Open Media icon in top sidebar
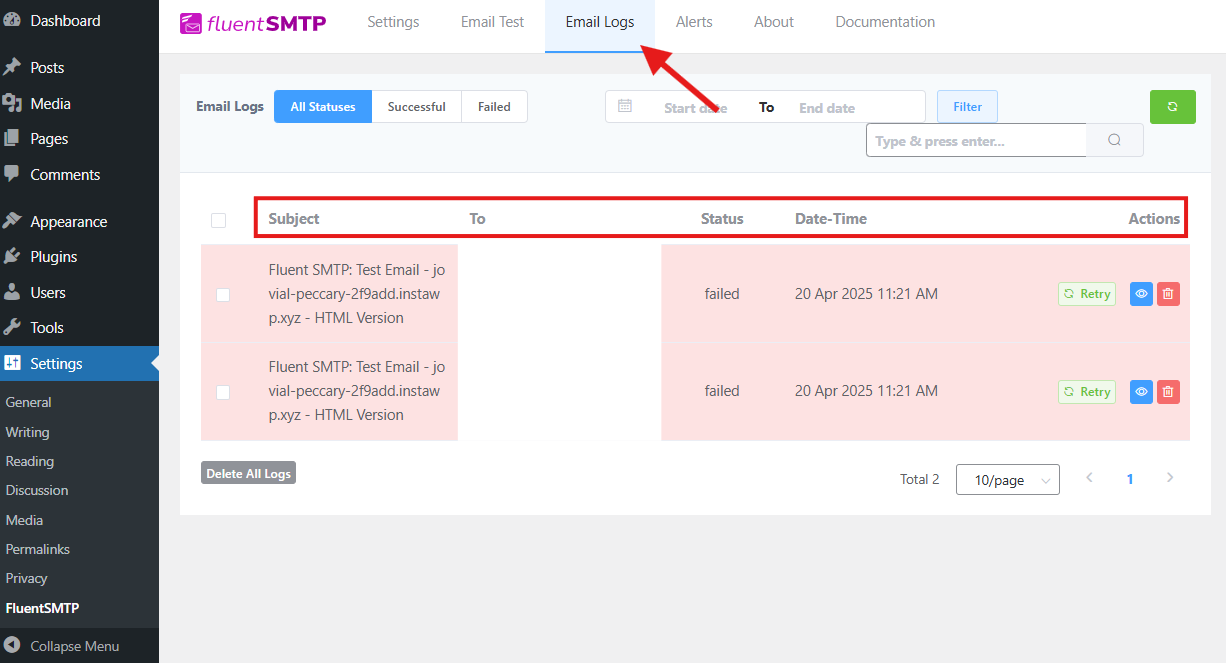1226x663 pixels. [12, 103]
